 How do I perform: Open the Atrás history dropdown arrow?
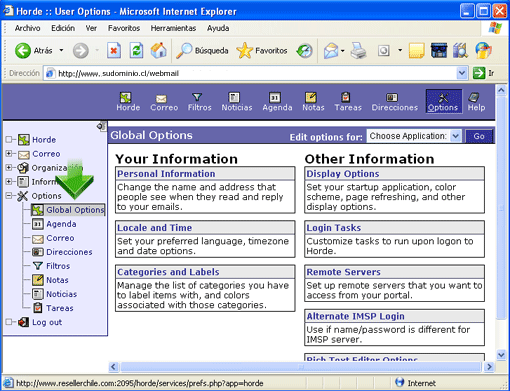(x=61, y=51)
